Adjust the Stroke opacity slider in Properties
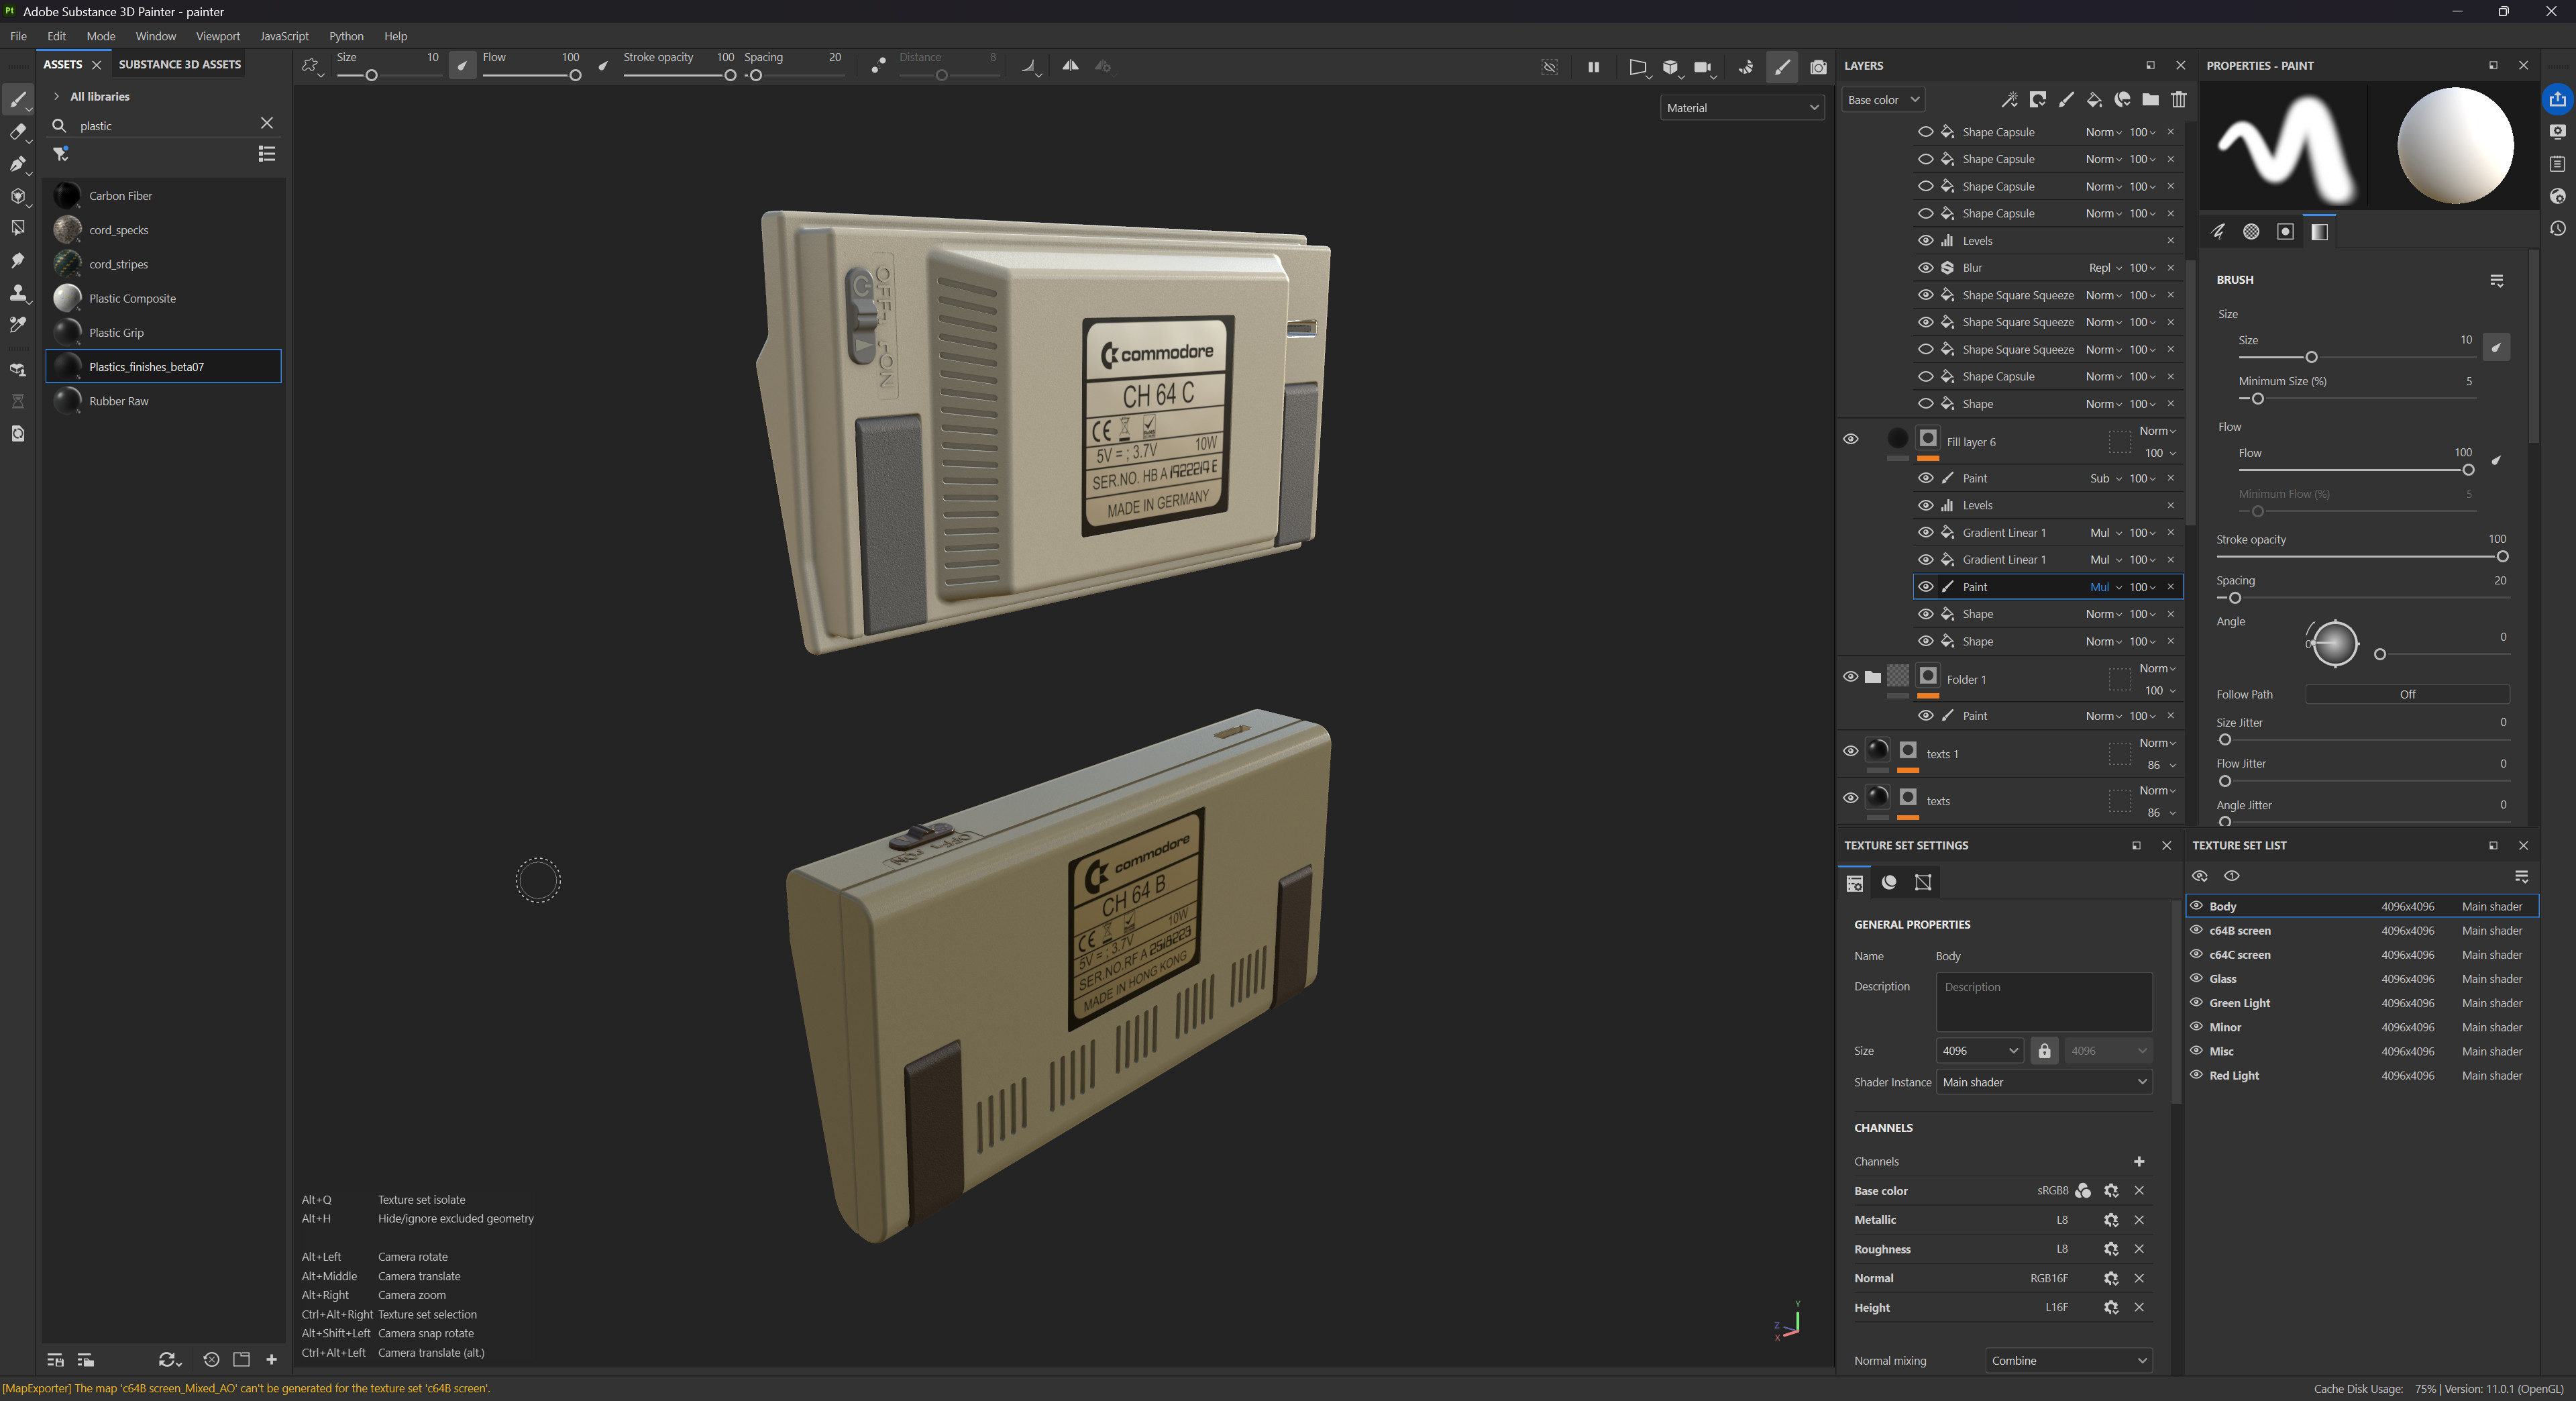Image resolution: width=2576 pixels, height=1401 pixels. point(2361,557)
